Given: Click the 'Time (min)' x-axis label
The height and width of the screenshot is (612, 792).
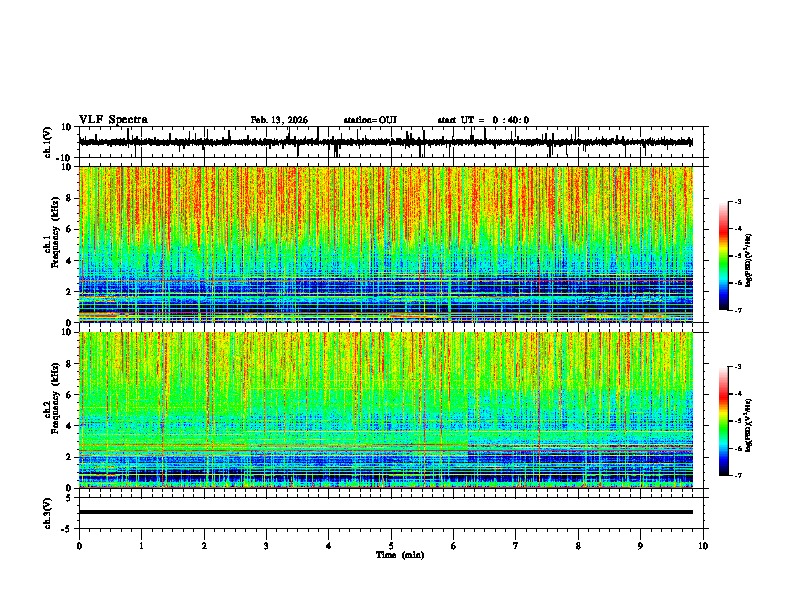Looking at the screenshot, I should 400,555.
